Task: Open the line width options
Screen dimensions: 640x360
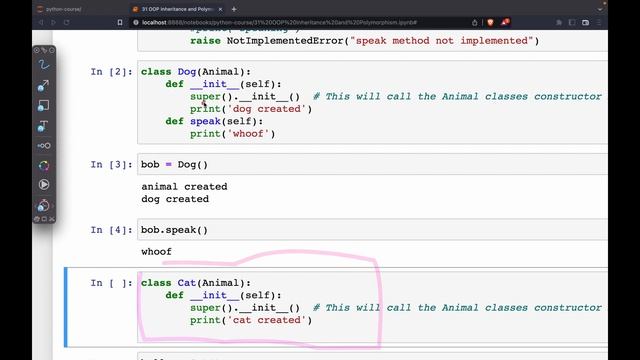Action: (44, 146)
